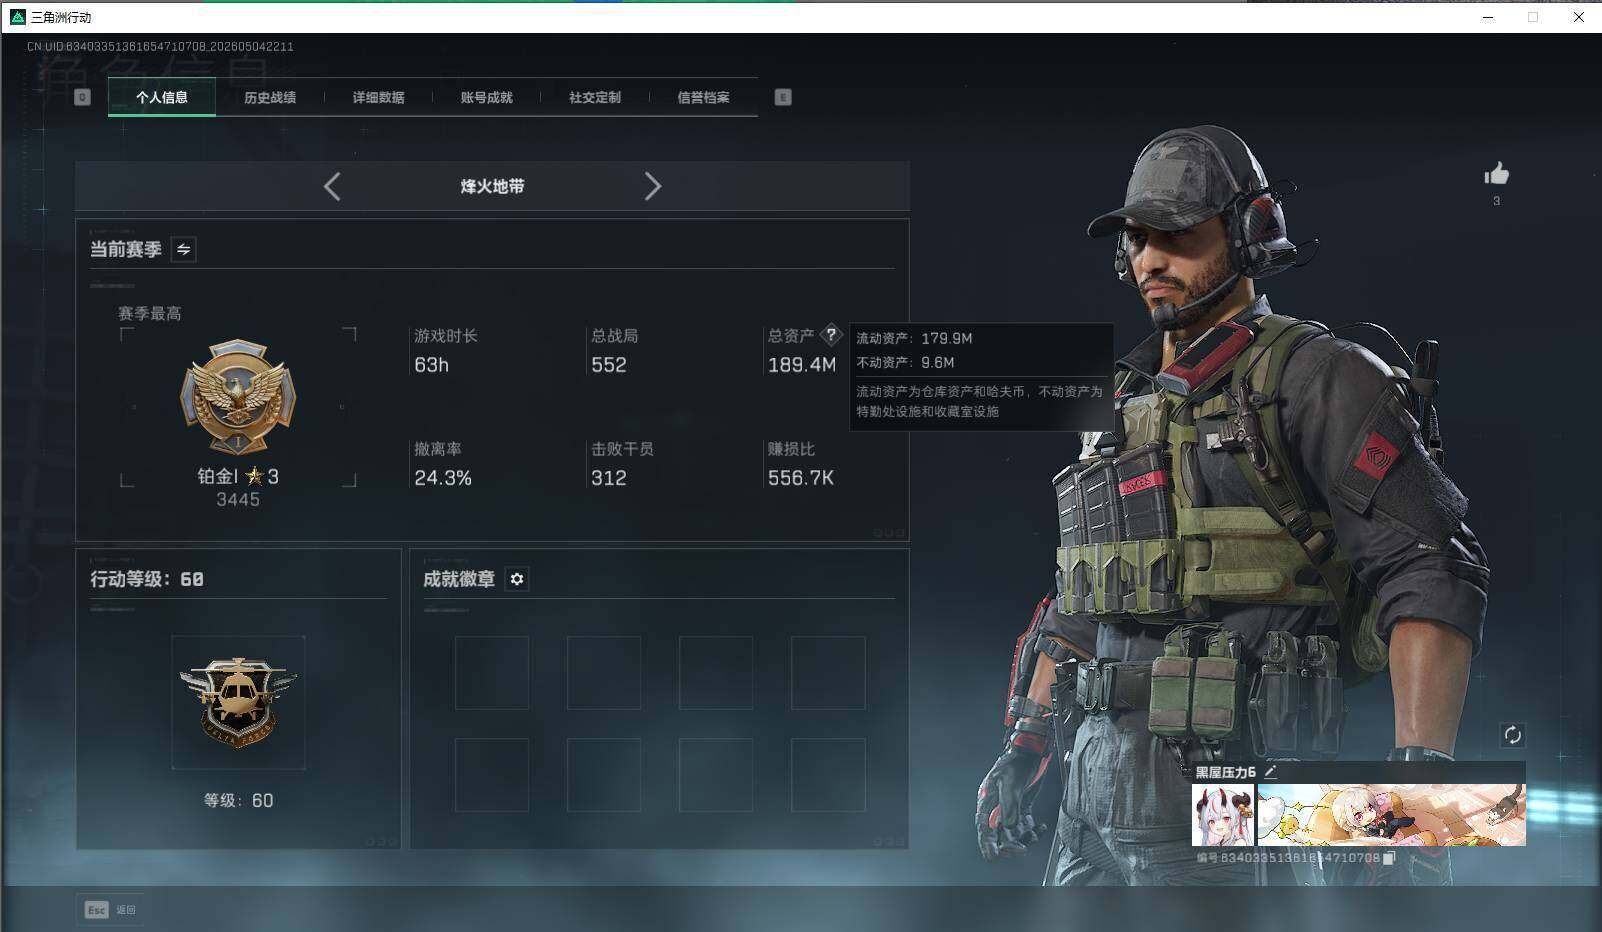Click the level 60 helicopter emblem
1602x932 pixels.
click(x=238, y=702)
